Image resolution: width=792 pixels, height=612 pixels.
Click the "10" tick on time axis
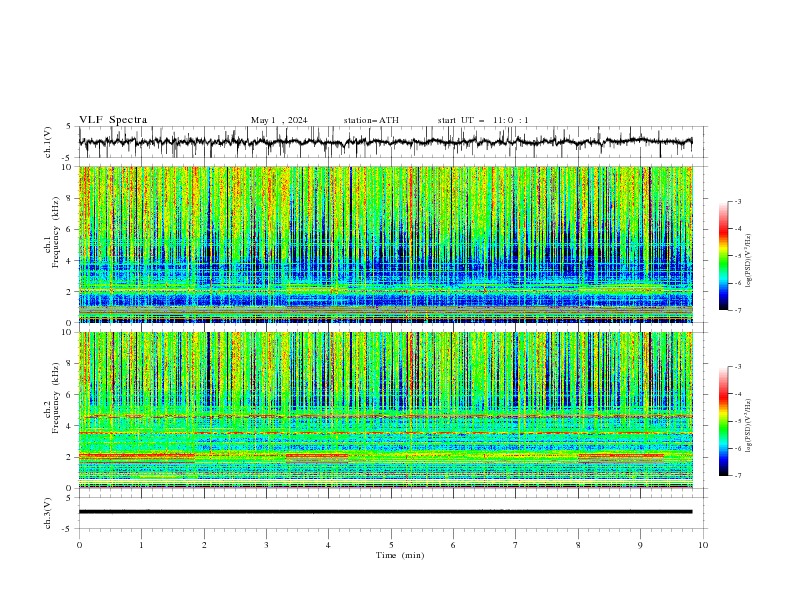pos(703,545)
